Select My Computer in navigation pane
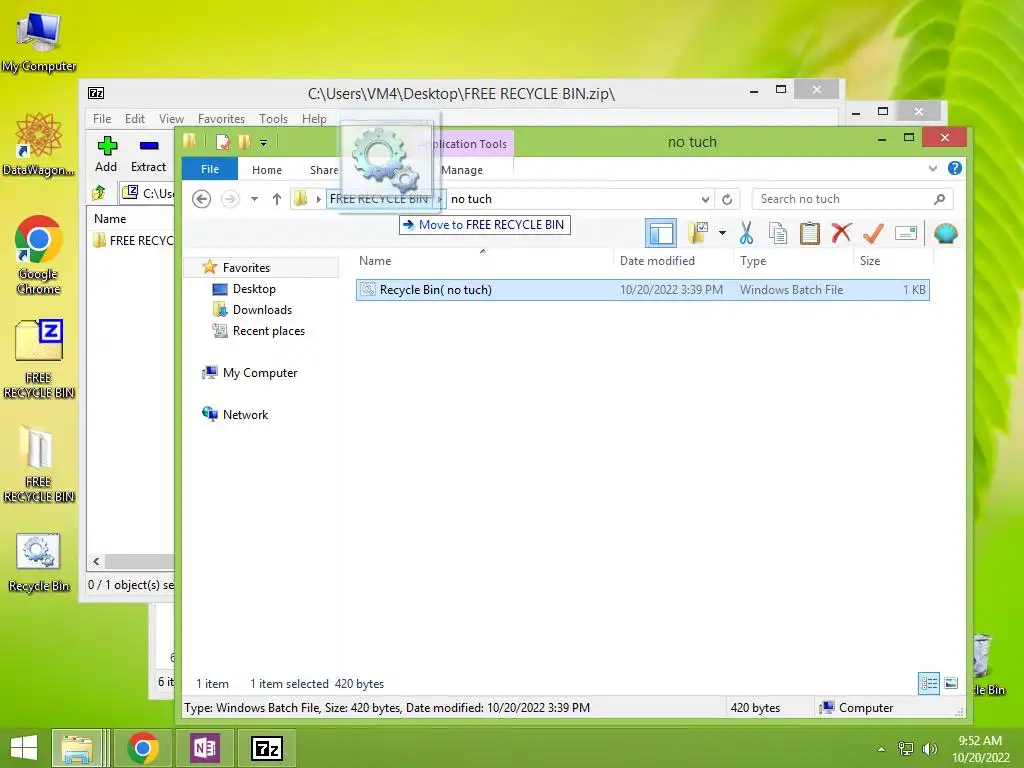1024x768 pixels. (x=260, y=373)
